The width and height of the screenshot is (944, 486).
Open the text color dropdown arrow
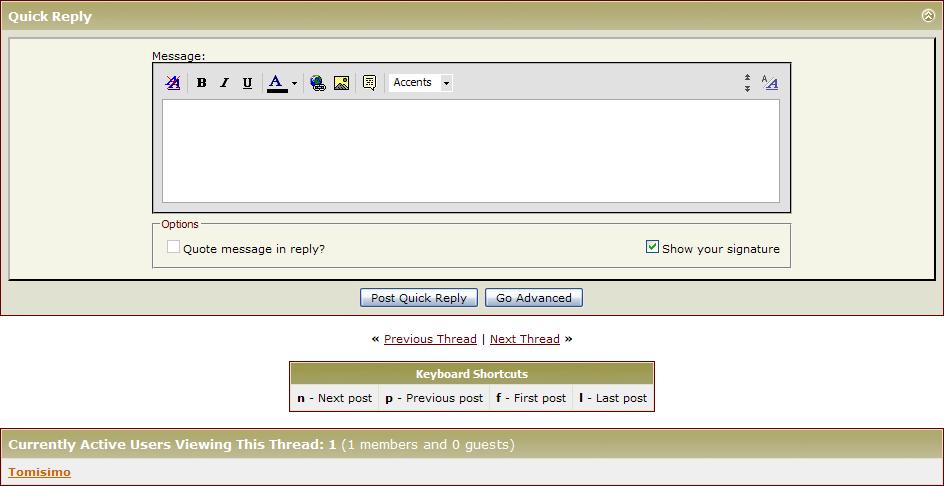(x=294, y=84)
